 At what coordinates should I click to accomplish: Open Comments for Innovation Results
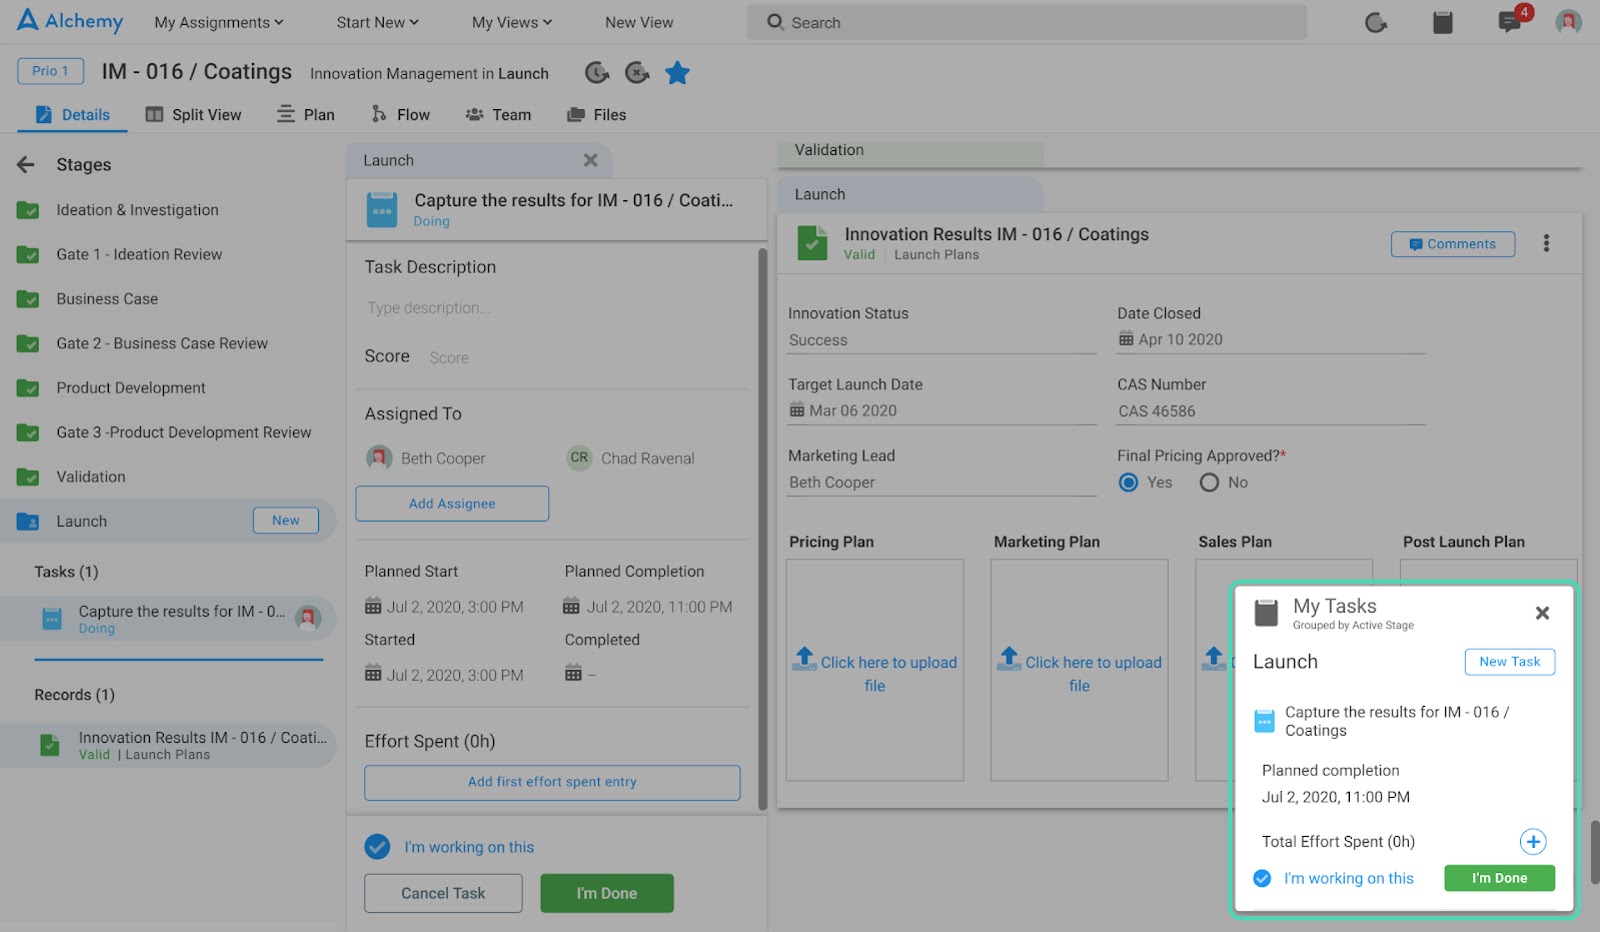click(x=1452, y=244)
